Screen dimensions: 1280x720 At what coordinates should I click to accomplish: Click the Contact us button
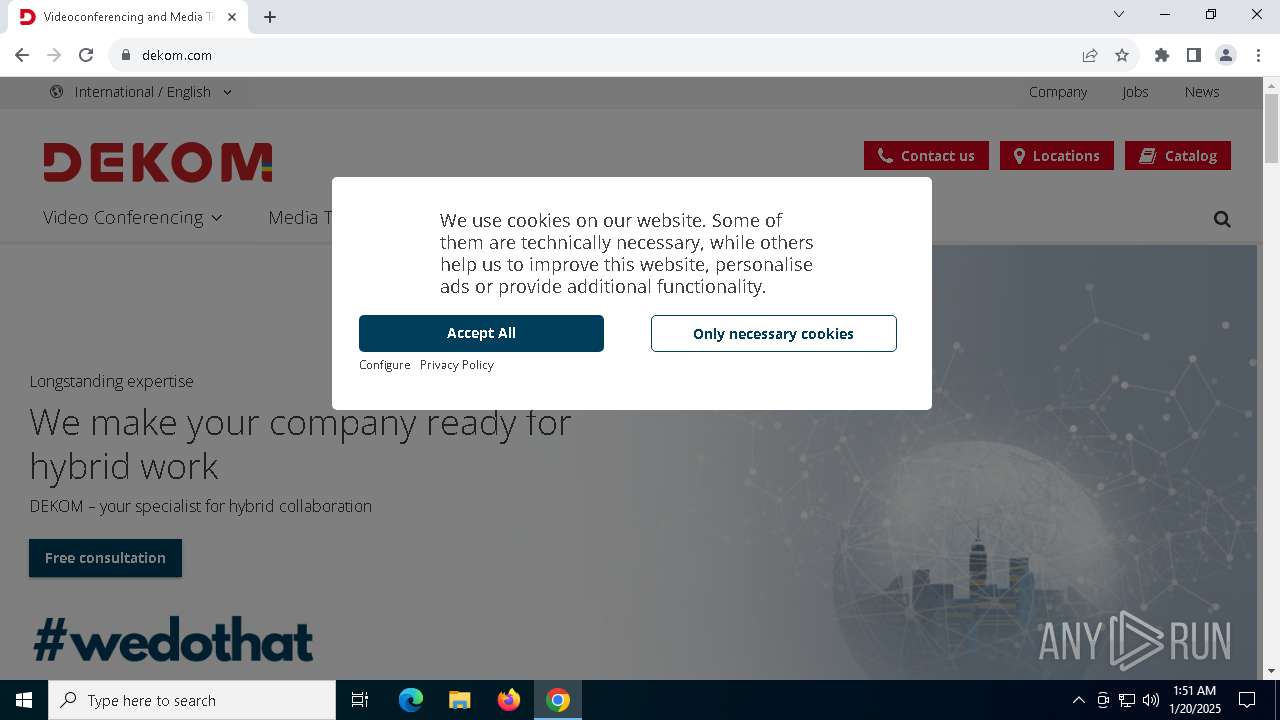point(926,156)
